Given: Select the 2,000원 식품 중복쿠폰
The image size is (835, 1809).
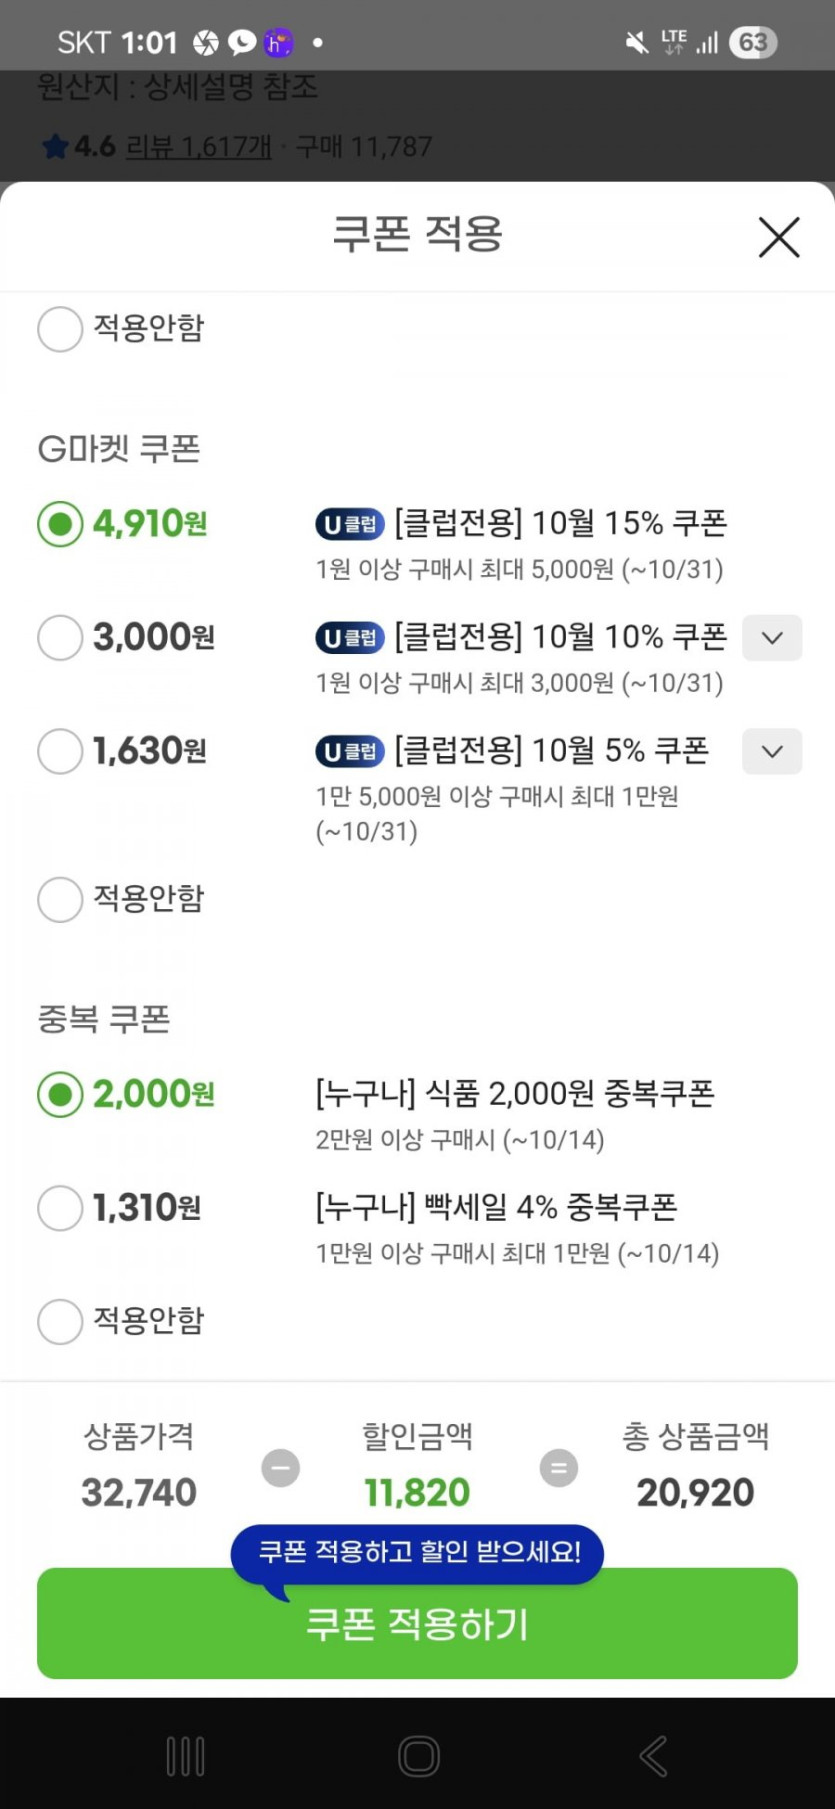Looking at the screenshot, I should pyautogui.click(x=60, y=1095).
